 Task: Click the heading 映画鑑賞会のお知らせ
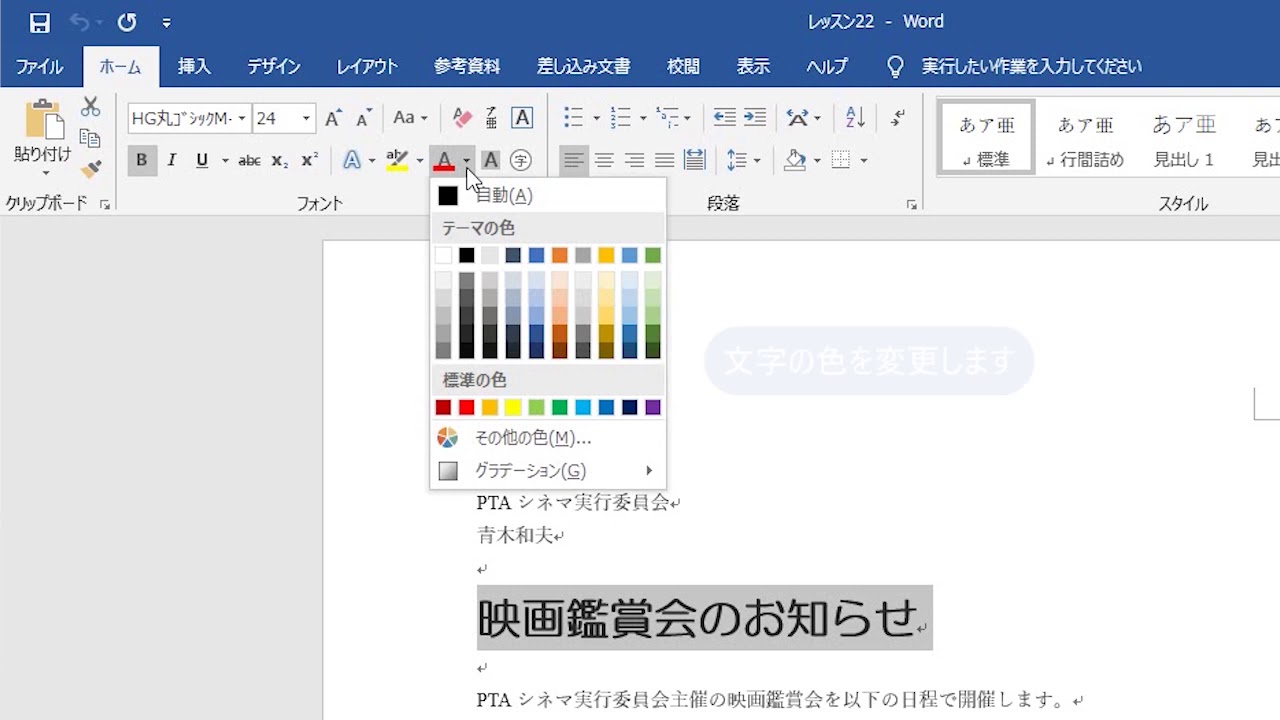(x=697, y=618)
